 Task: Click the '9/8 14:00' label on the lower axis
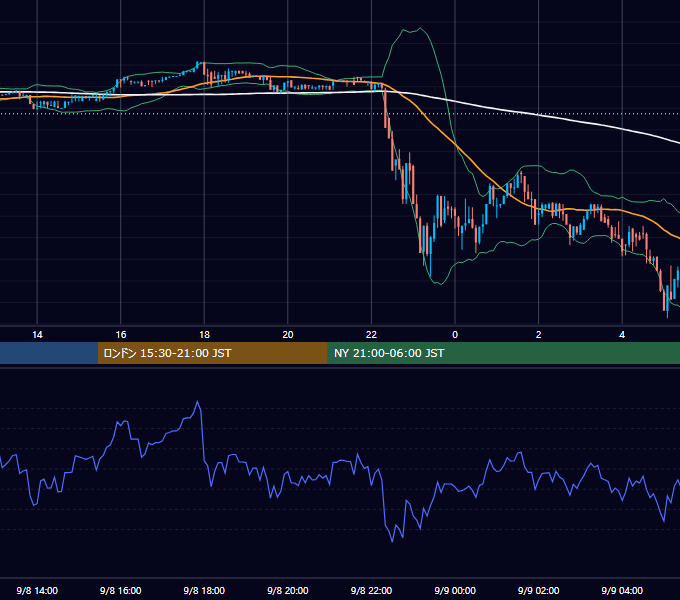[37, 590]
